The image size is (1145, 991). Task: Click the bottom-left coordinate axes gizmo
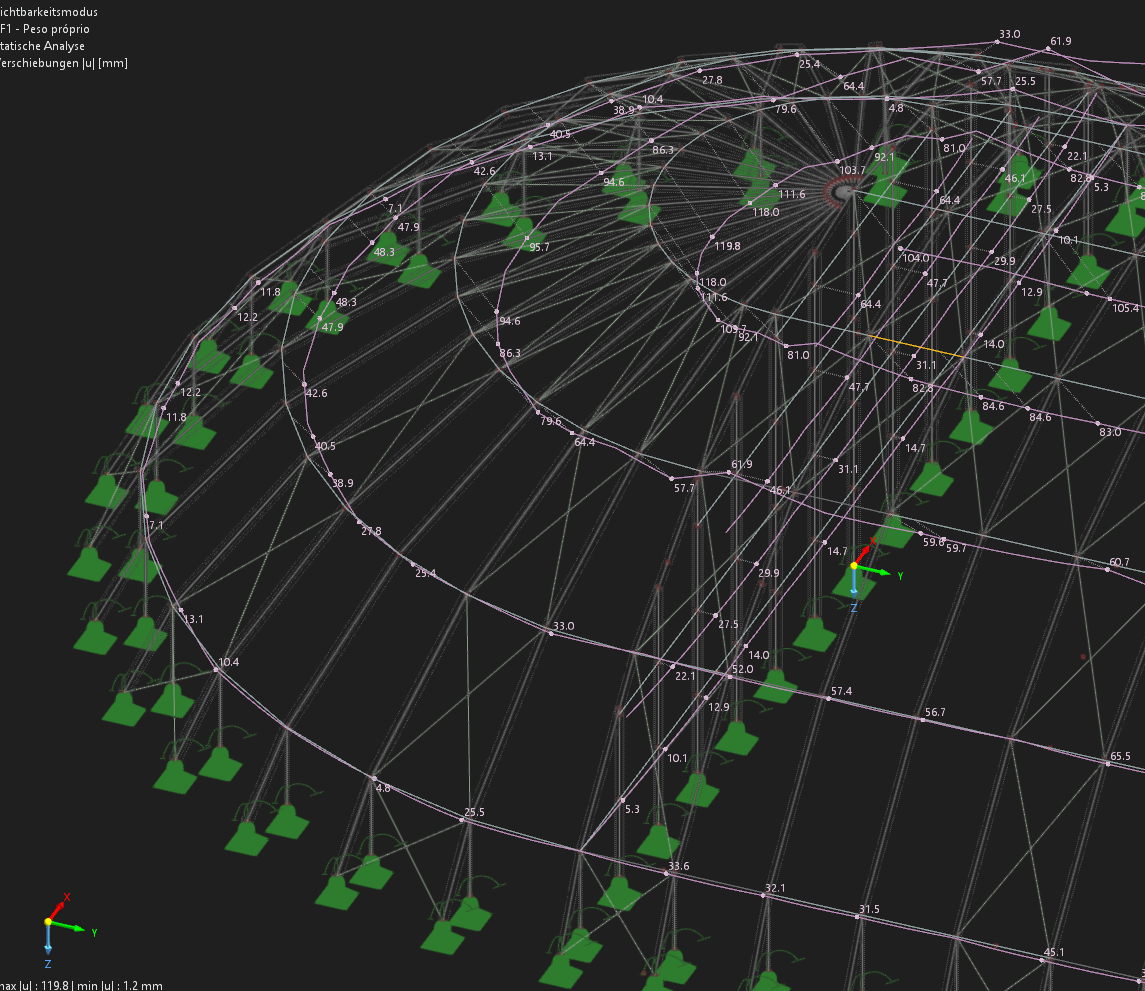[x=48, y=922]
